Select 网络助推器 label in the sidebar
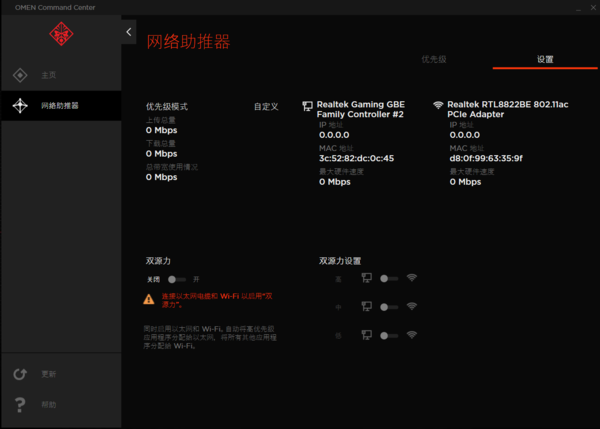 click(x=60, y=106)
